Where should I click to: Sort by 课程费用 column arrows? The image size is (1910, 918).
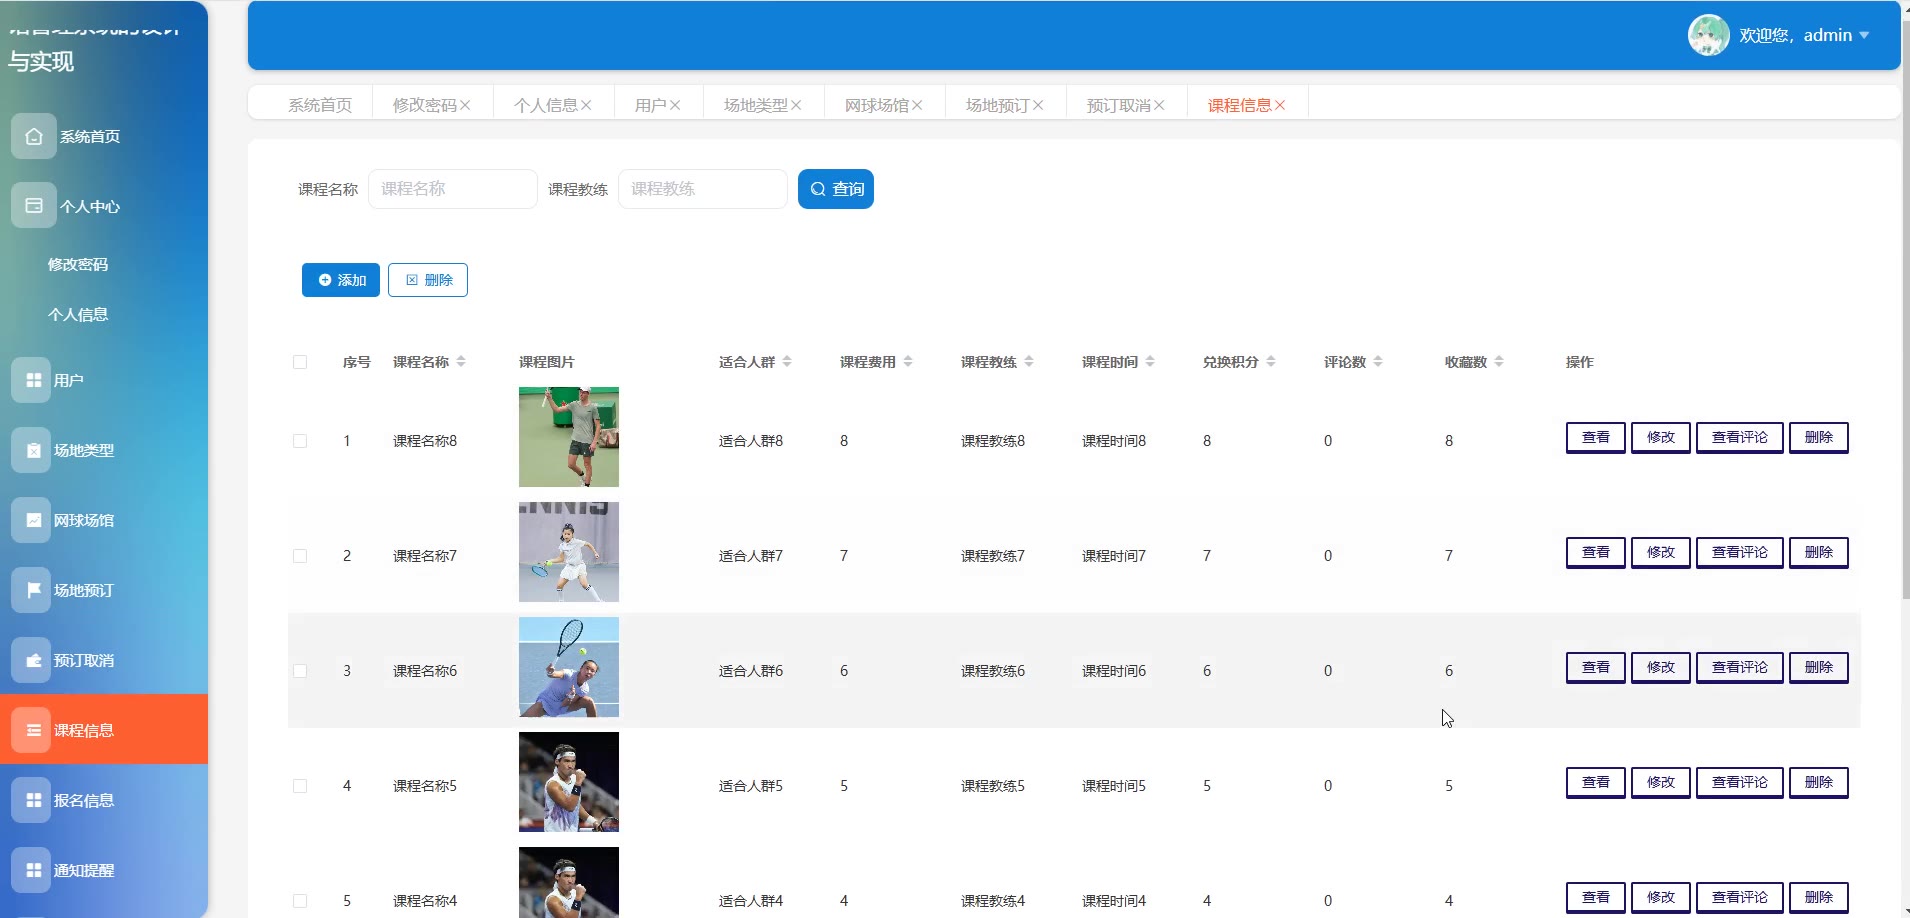tap(908, 362)
